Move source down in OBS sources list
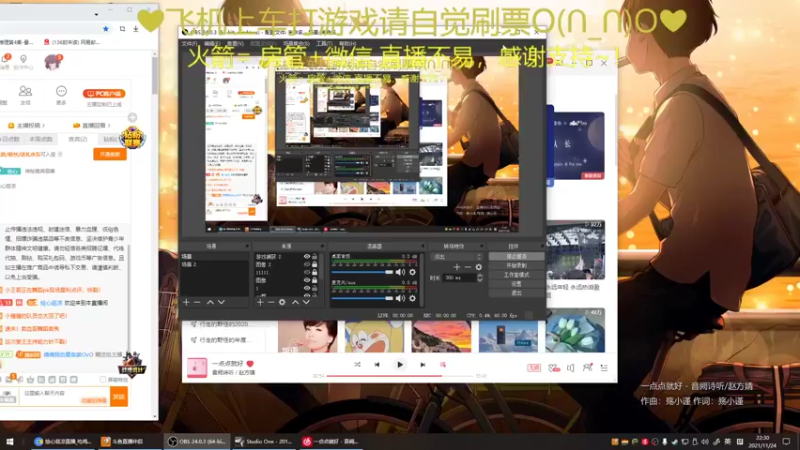 coord(306,303)
